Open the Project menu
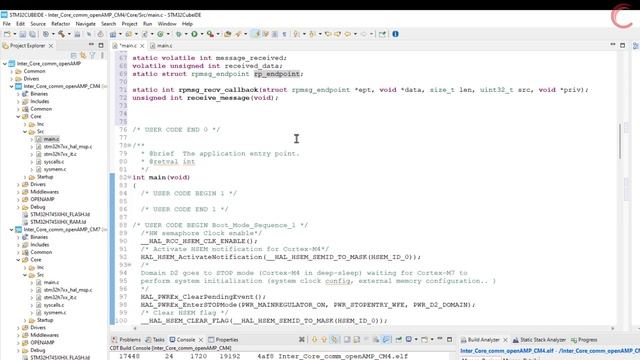 coord(129,24)
